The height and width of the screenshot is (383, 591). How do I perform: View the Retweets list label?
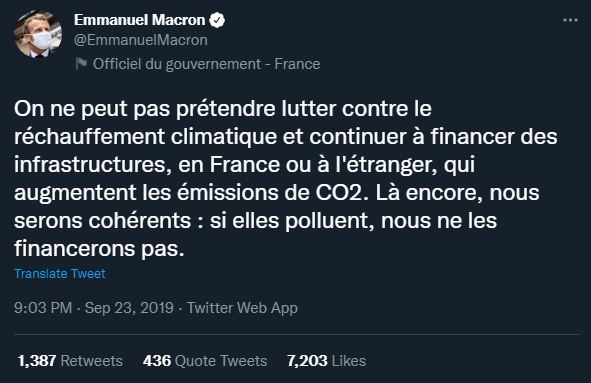tap(92, 361)
